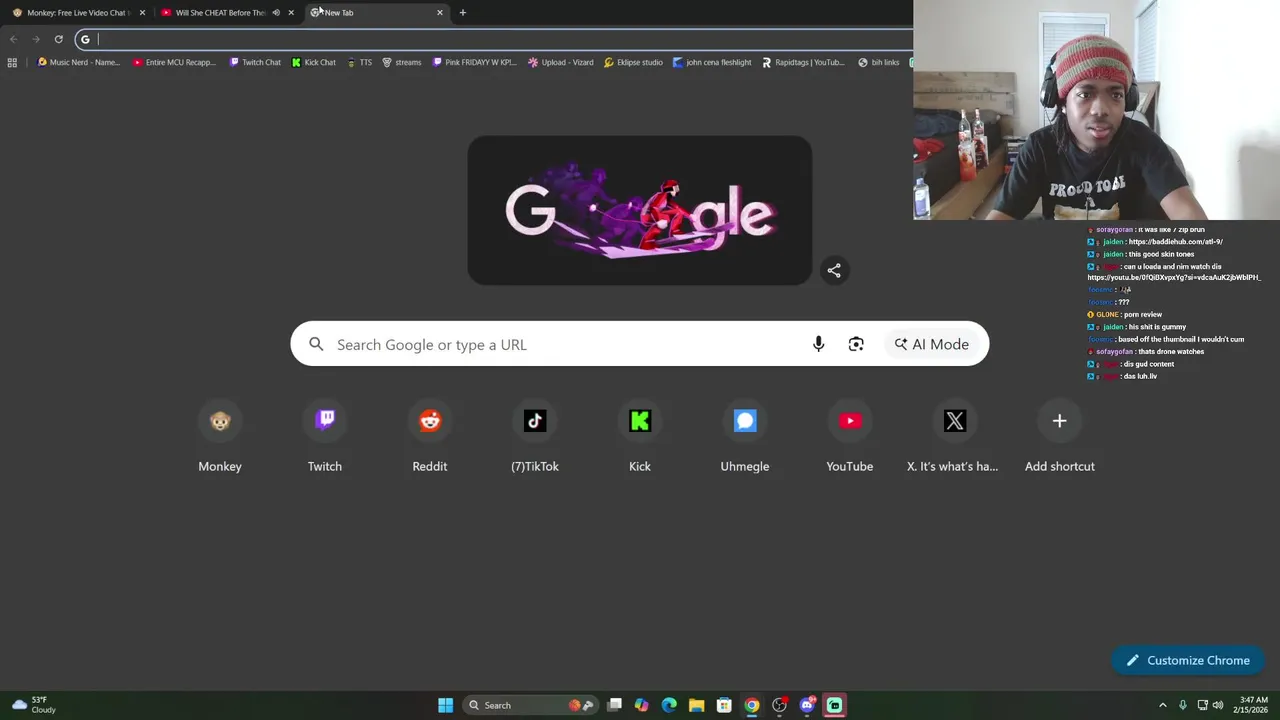Viewport: 1280px width, 720px height.
Task: Click the browser back arrow
Action: pos(13,39)
